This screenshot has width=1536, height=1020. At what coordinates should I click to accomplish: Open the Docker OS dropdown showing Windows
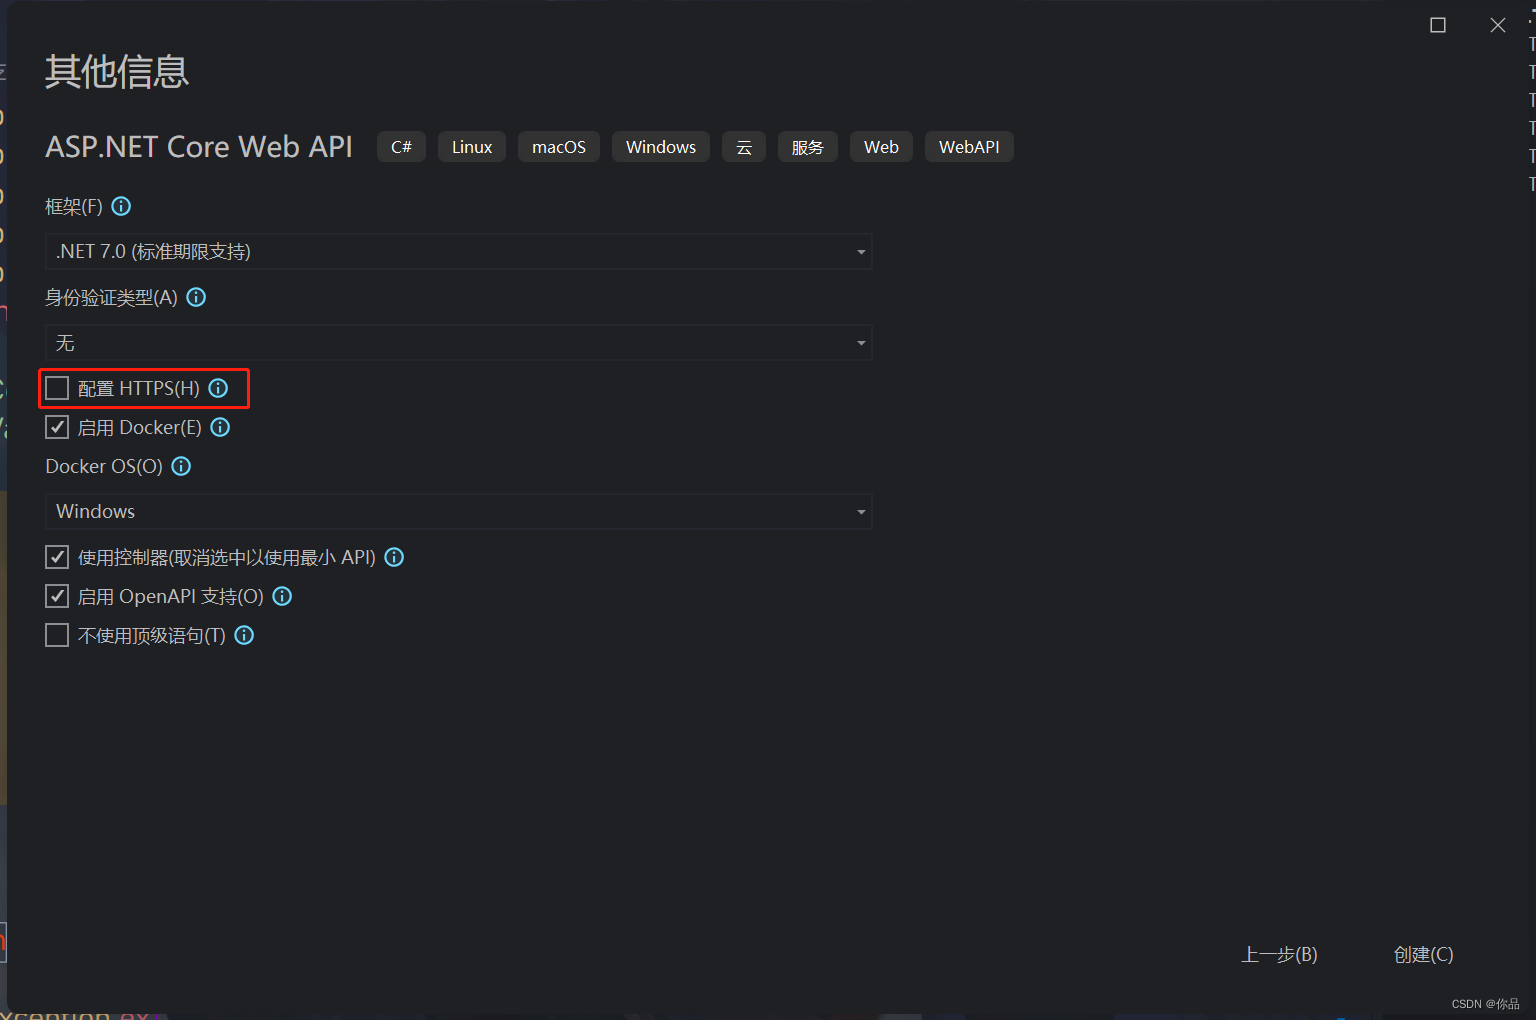(459, 511)
